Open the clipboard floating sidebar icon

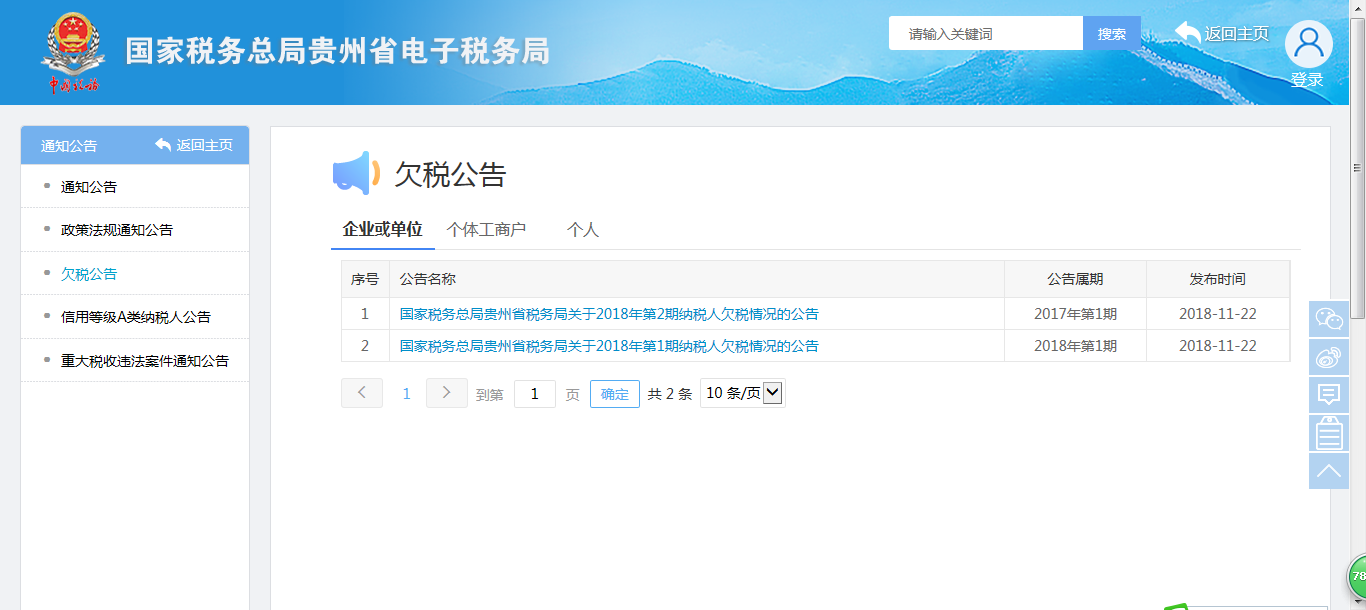[x=1329, y=433]
